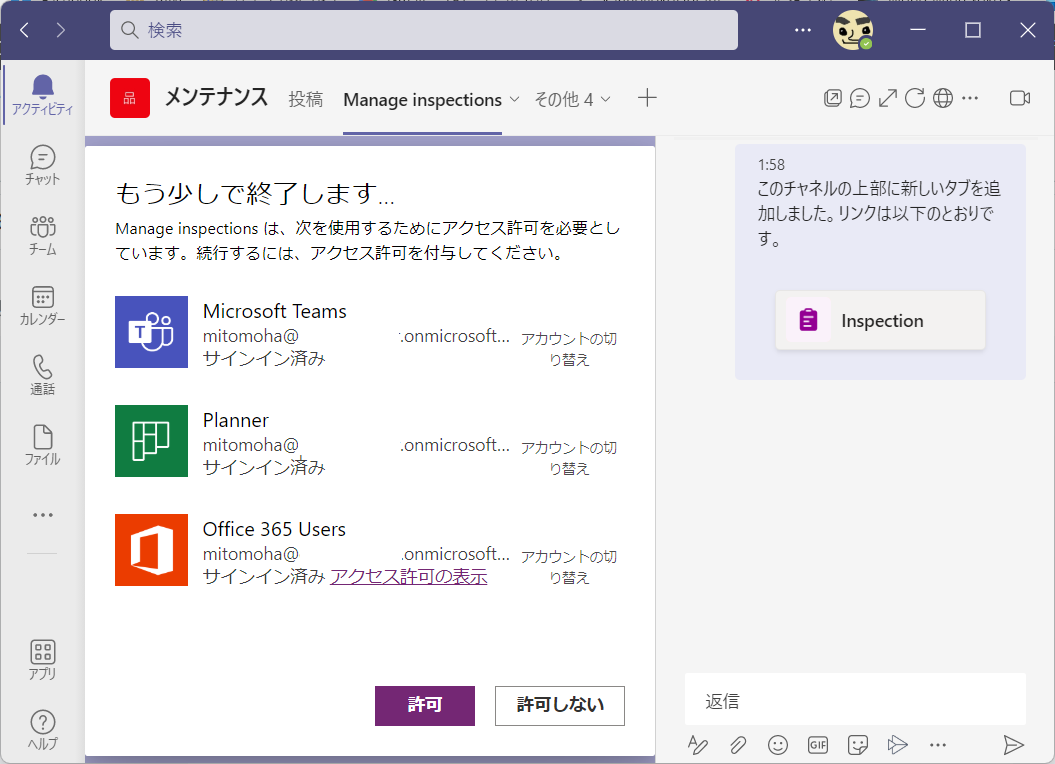This screenshot has height=764, width=1055.
Task: Open the アクセス許可の表示 link
Action: coord(408,576)
